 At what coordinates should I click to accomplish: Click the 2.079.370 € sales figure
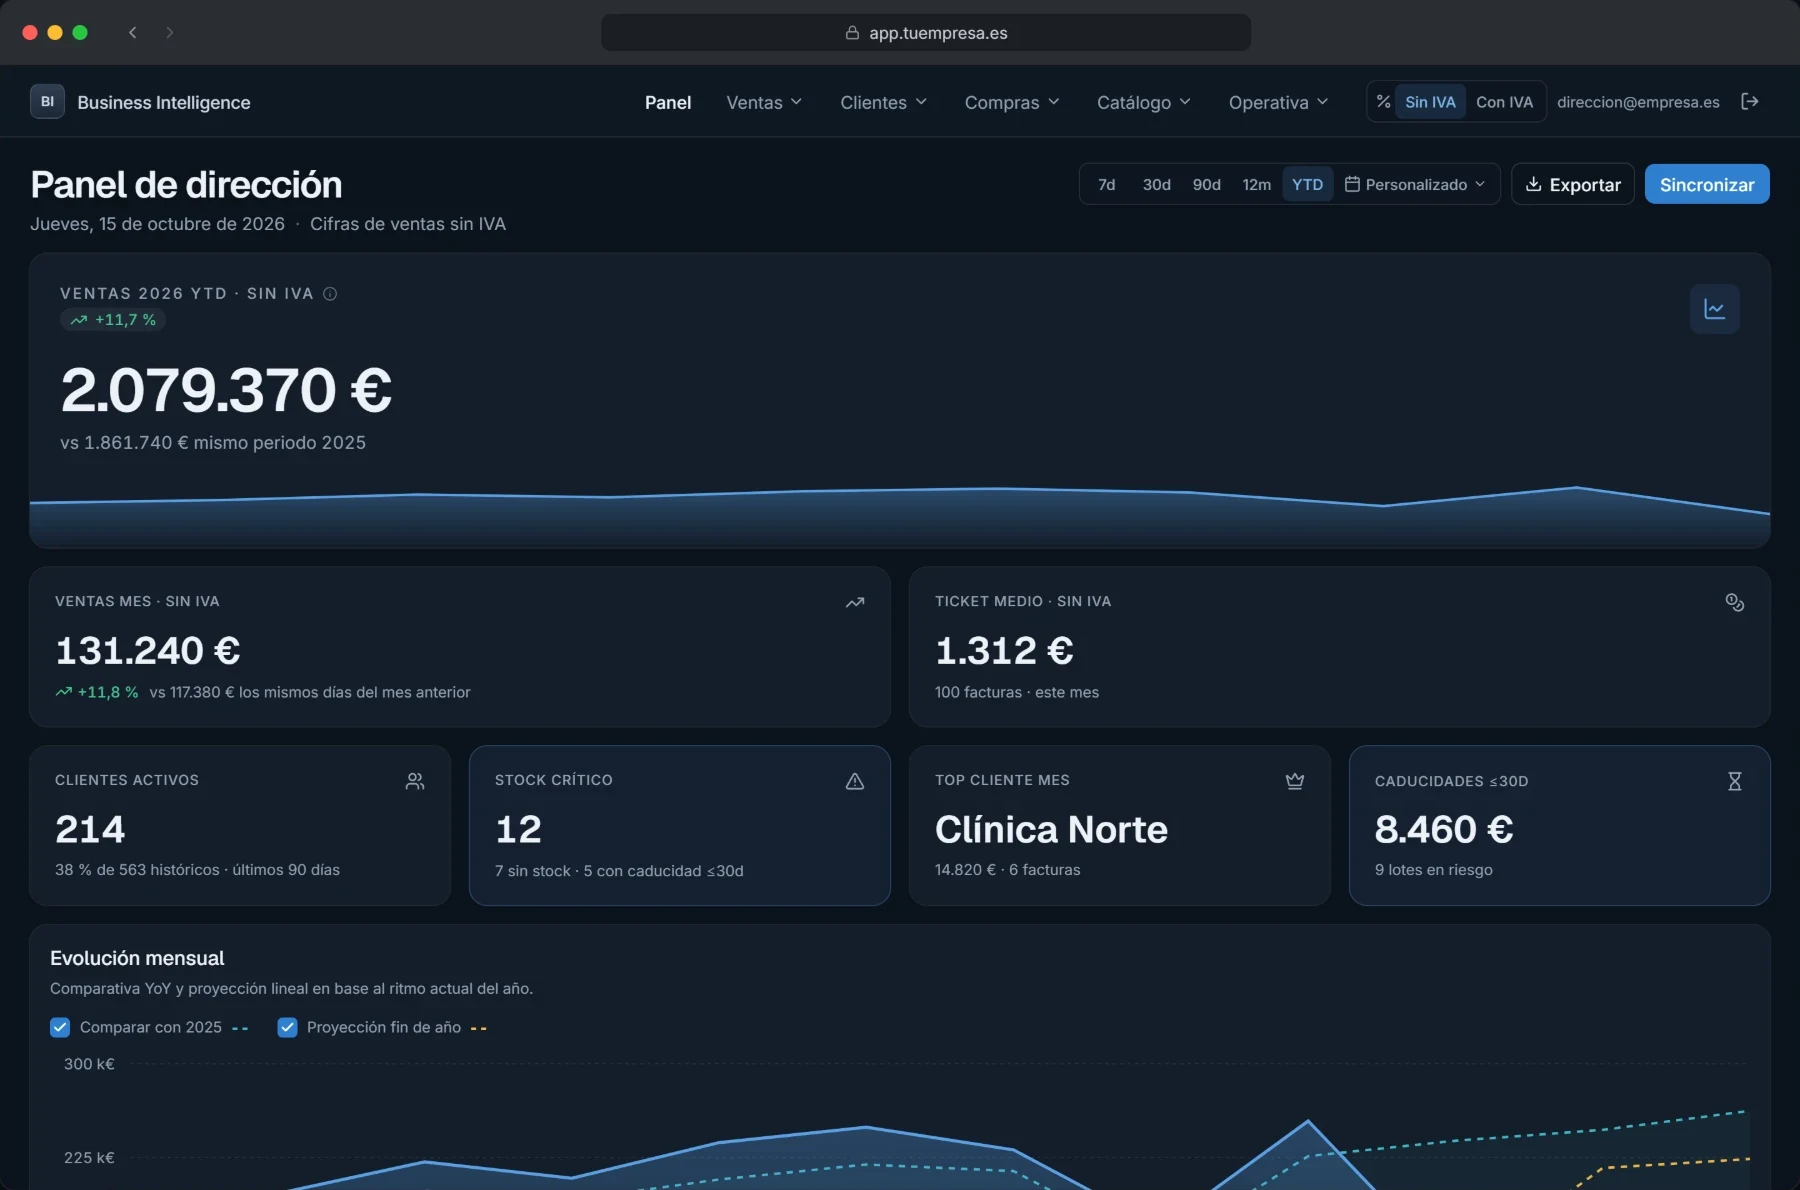(x=226, y=389)
